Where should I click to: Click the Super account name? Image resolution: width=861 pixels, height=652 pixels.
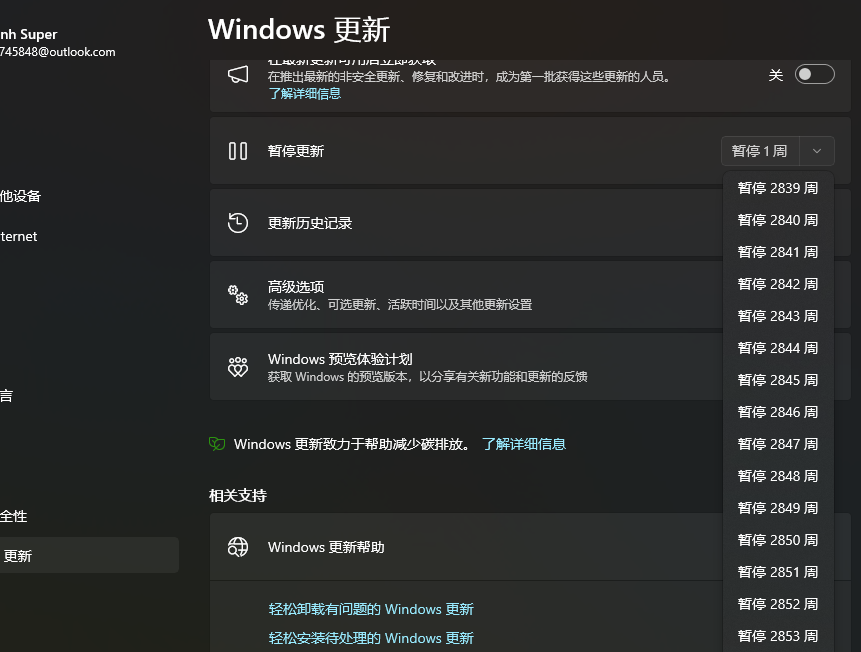pos(29,34)
